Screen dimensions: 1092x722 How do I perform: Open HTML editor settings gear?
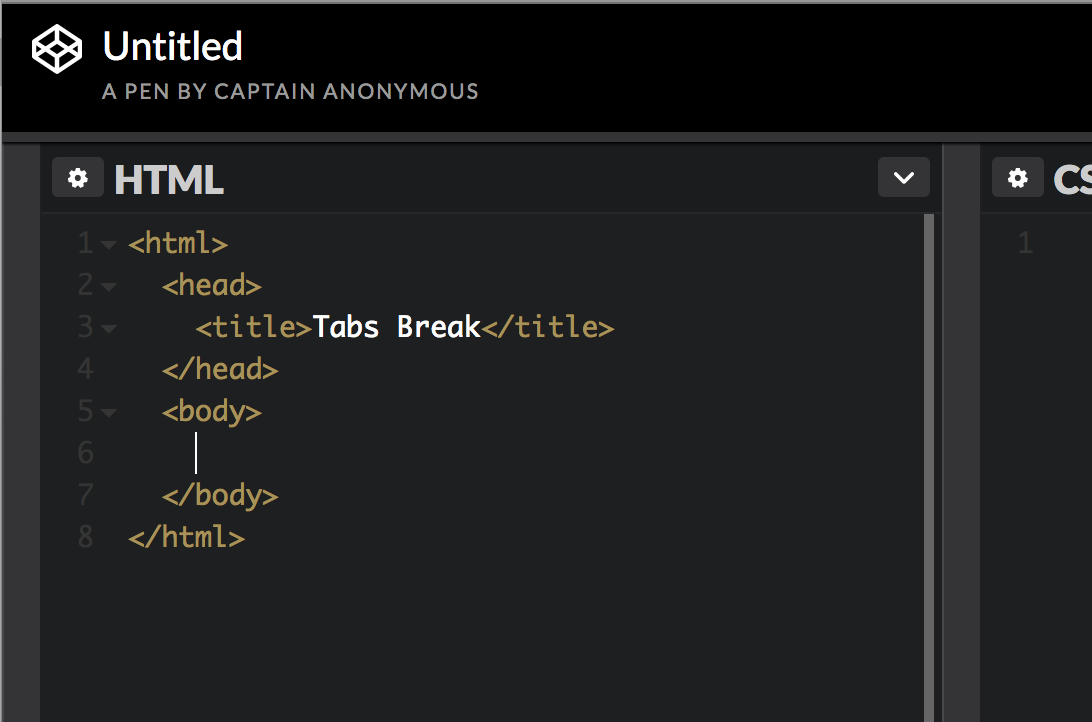(78, 178)
